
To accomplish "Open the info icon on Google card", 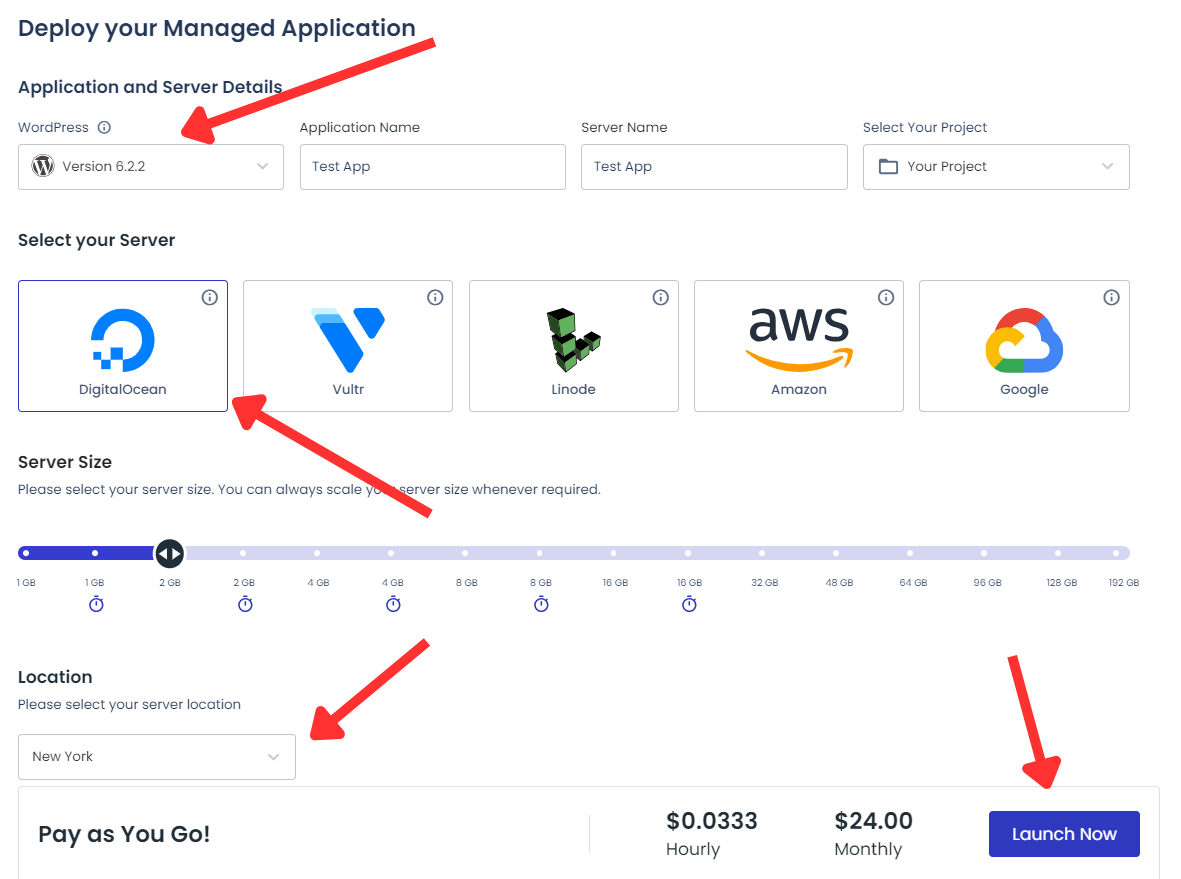I will 1111,298.
